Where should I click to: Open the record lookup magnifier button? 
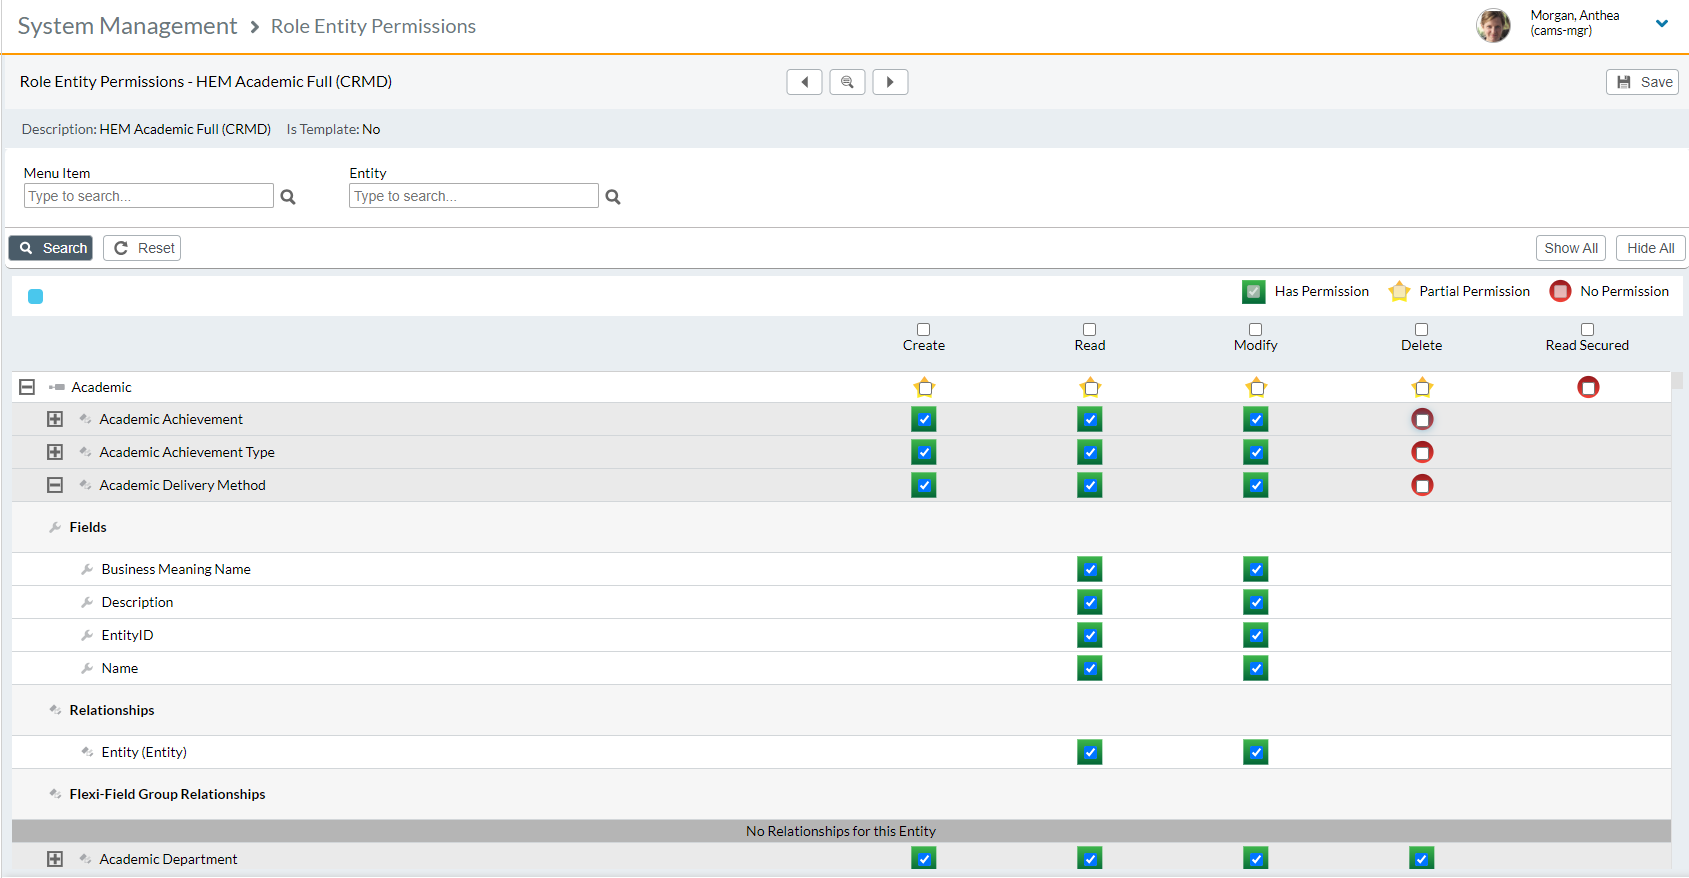coord(847,82)
